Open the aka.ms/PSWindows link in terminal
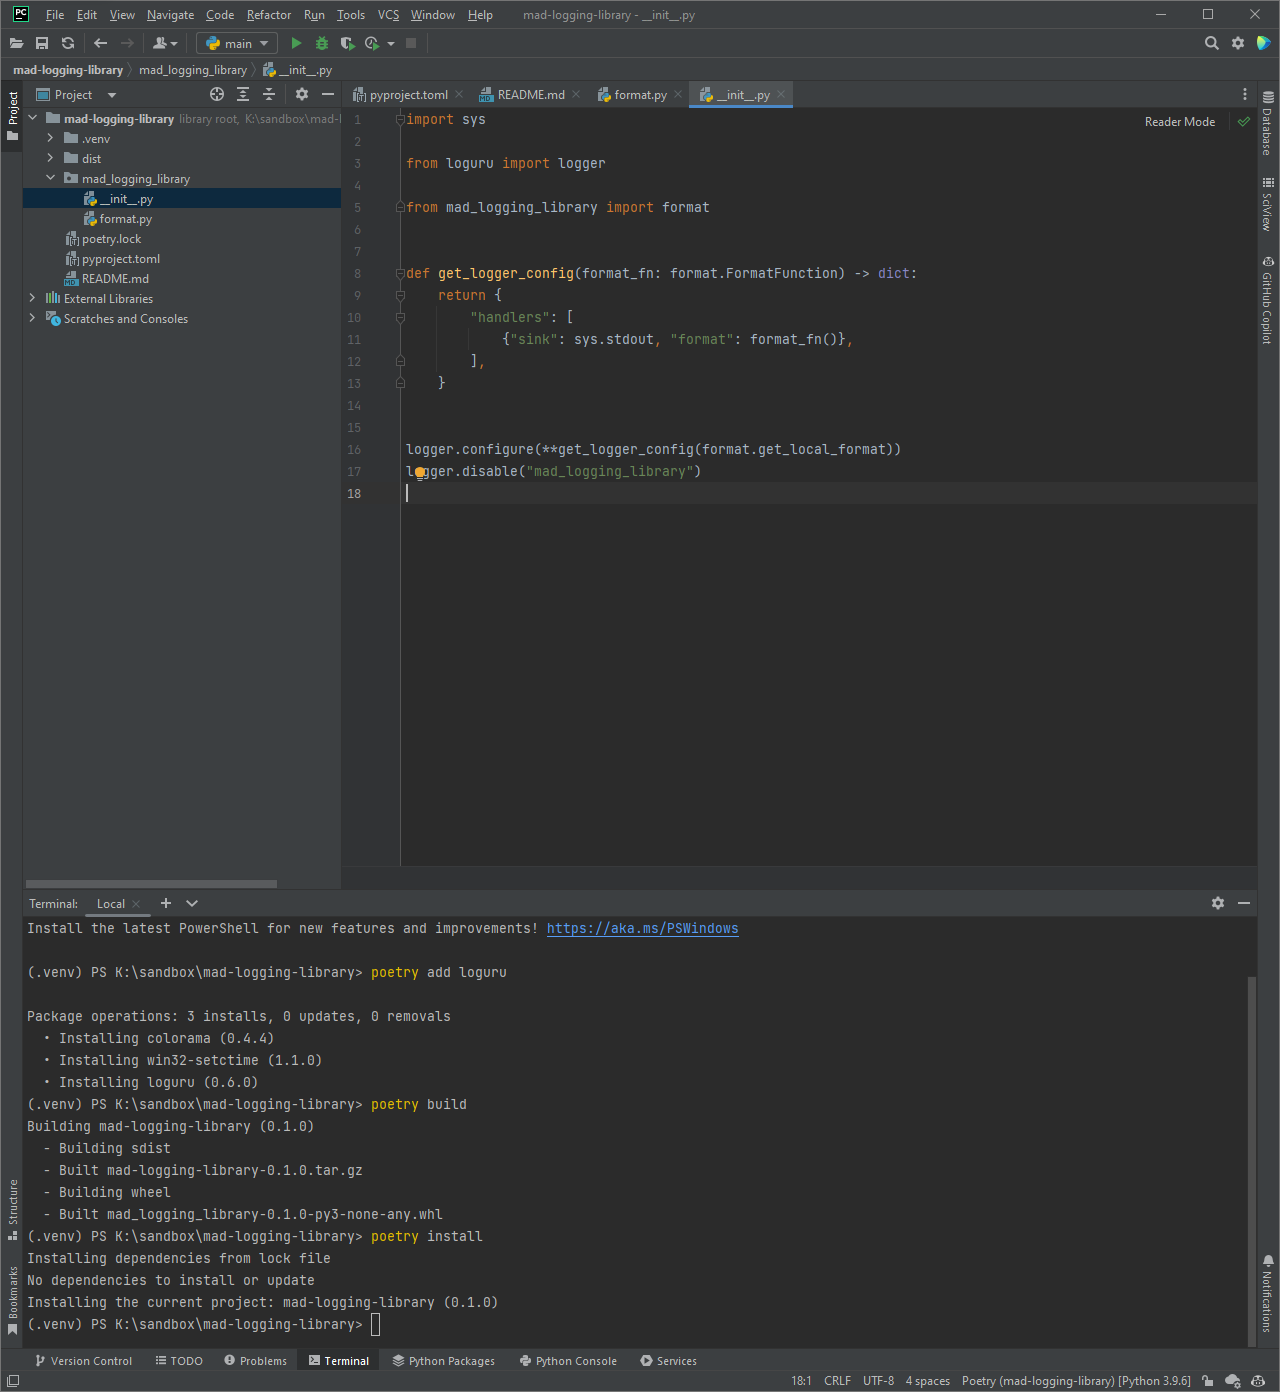 [x=642, y=928]
